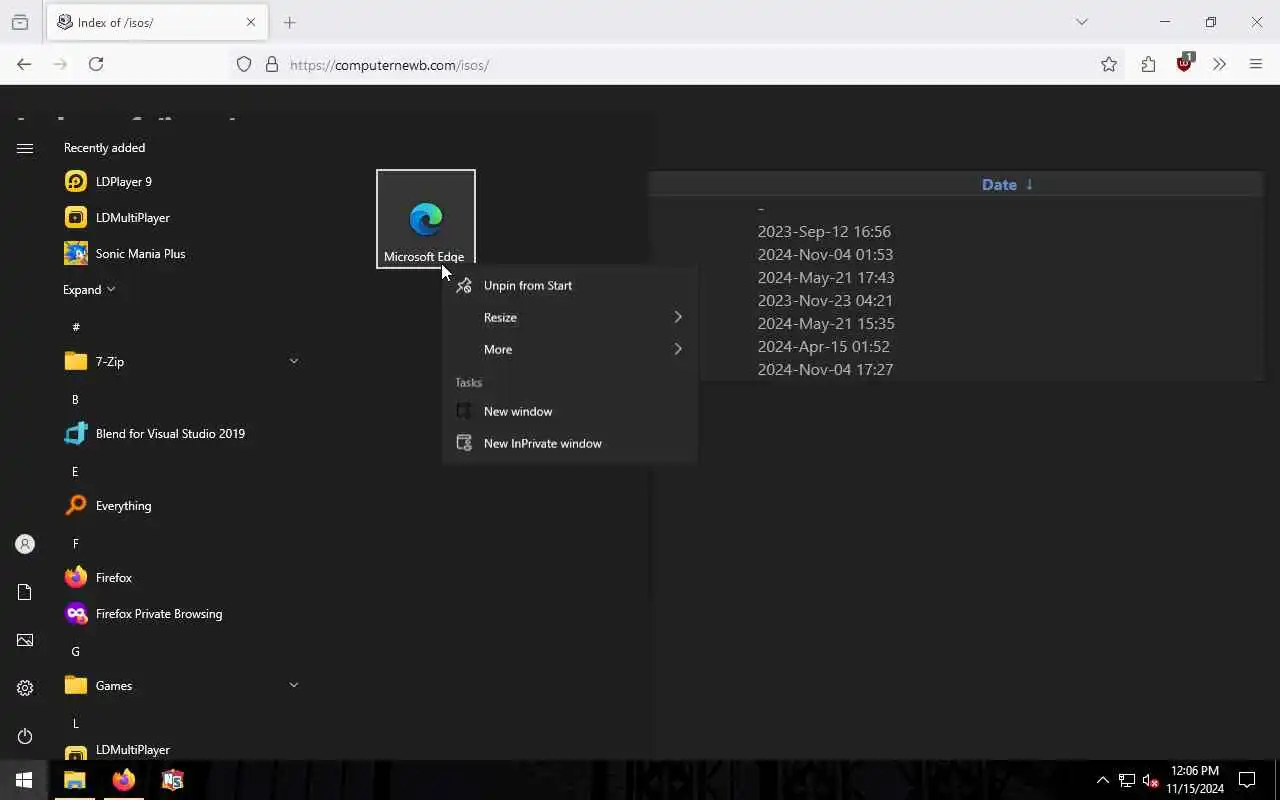
Task: Click the 2024-Nov-04 17:27 date cell
Action: pyautogui.click(x=825, y=369)
